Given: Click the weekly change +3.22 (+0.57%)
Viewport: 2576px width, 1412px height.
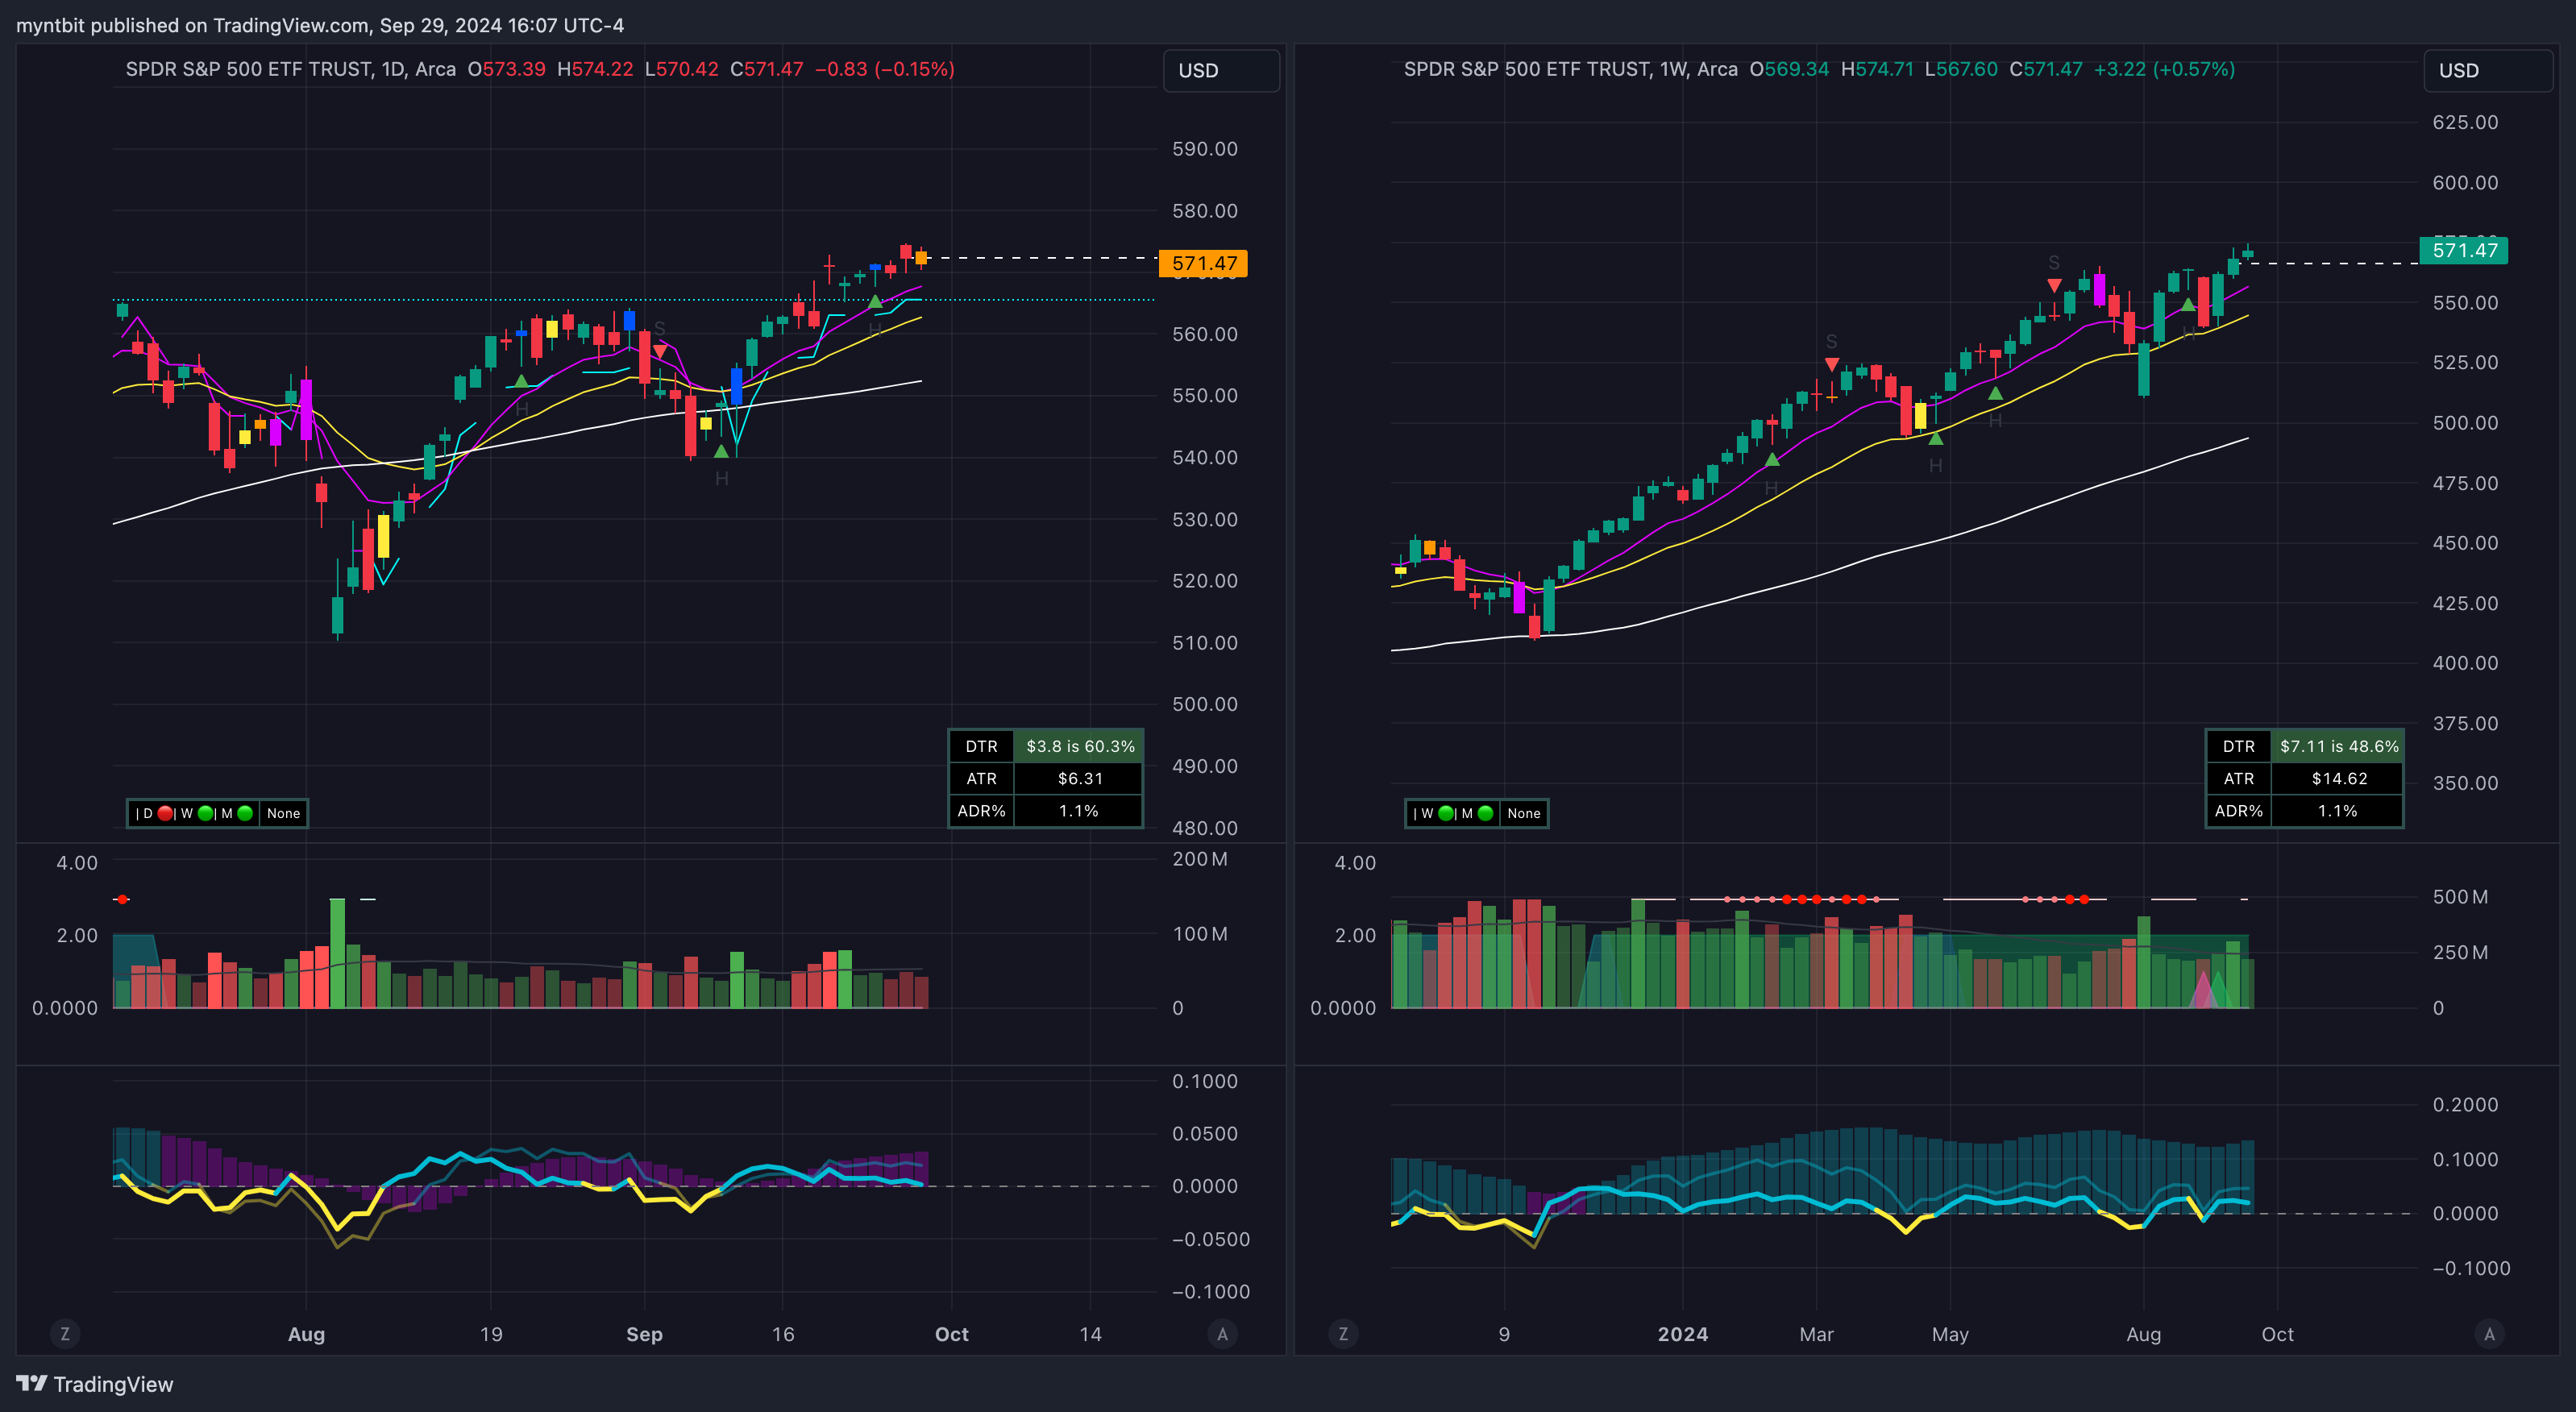Looking at the screenshot, I should (x=2164, y=69).
